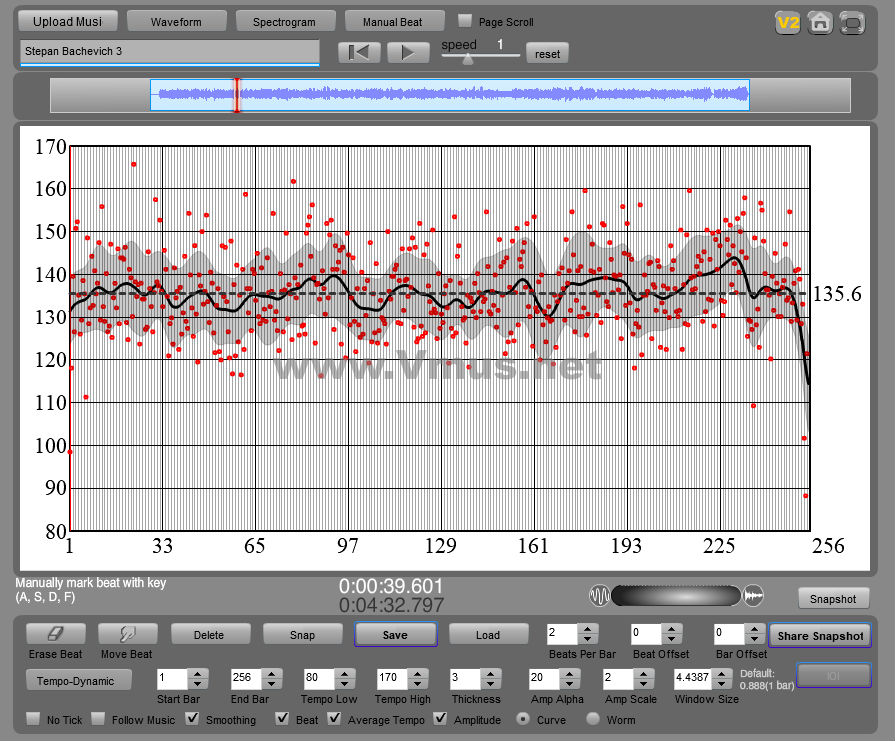Rewind to start with skip-back button
The height and width of the screenshot is (741, 895).
pos(358,53)
